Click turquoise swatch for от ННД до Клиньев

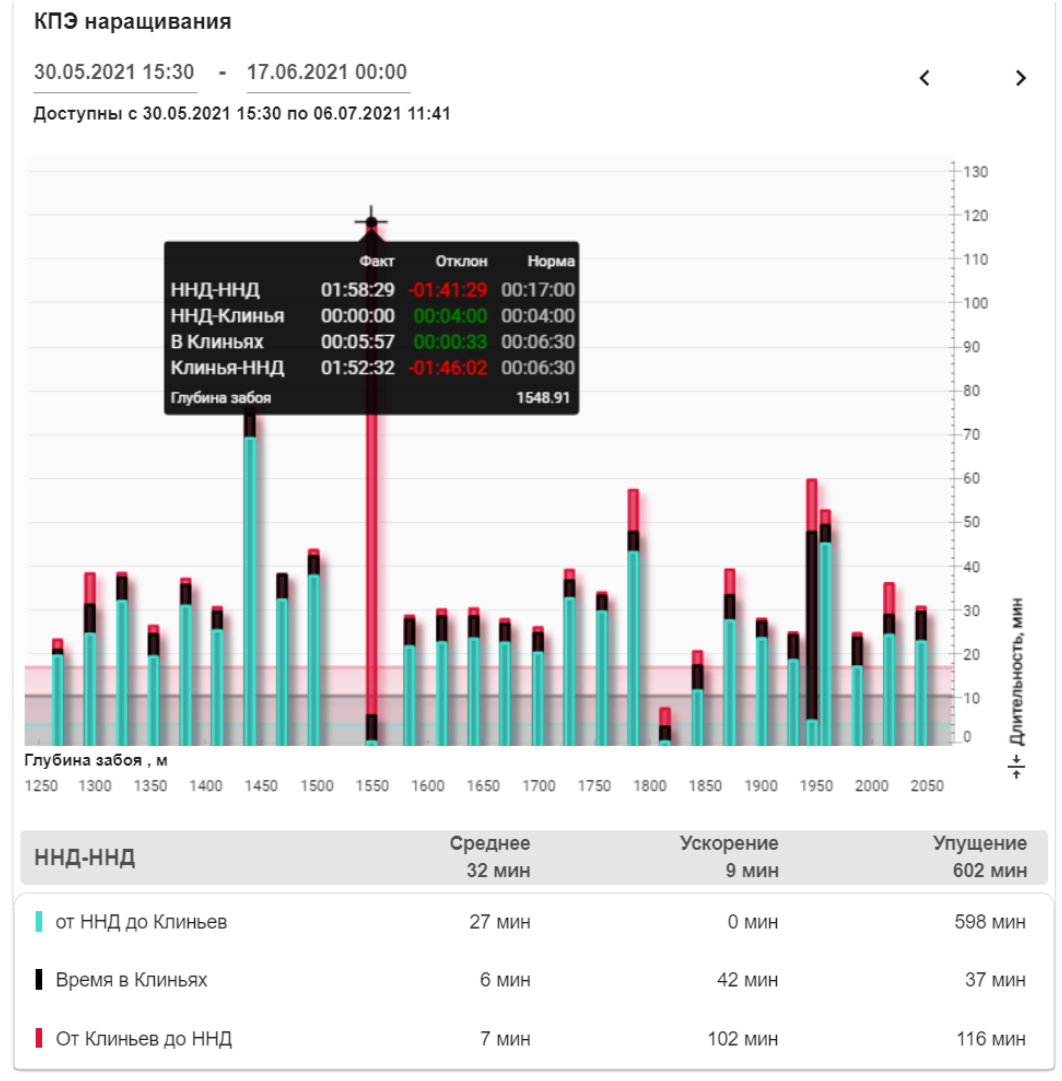(39, 922)
